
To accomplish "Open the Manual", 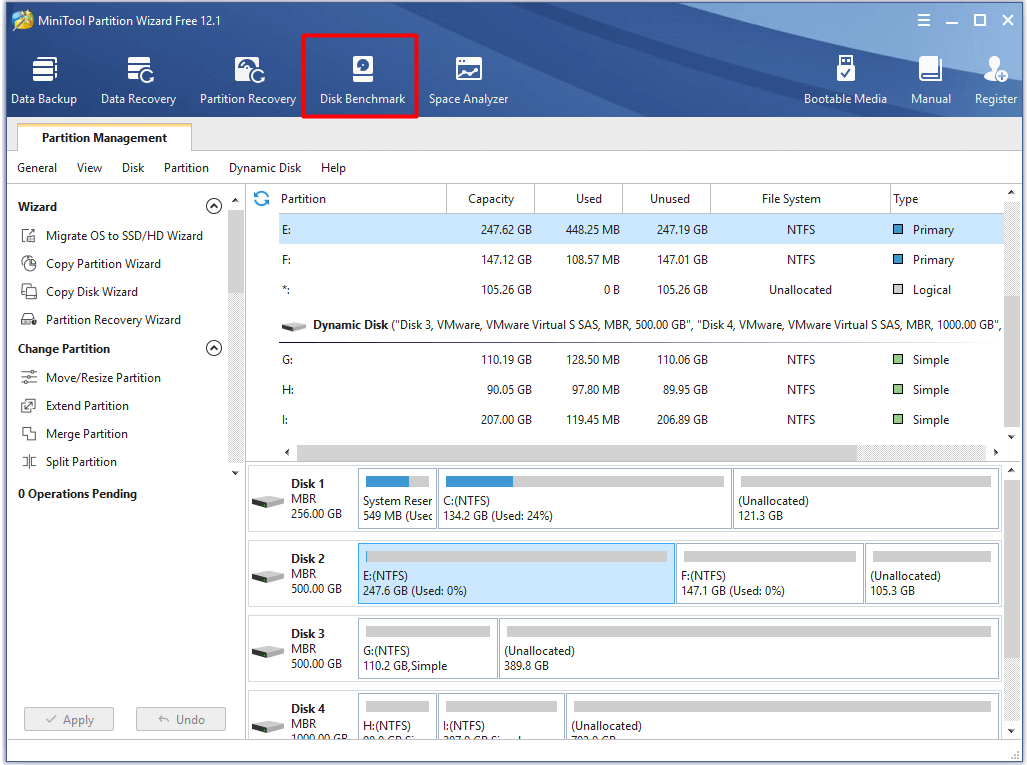I will pyautogui.click(x=930, y=80).
